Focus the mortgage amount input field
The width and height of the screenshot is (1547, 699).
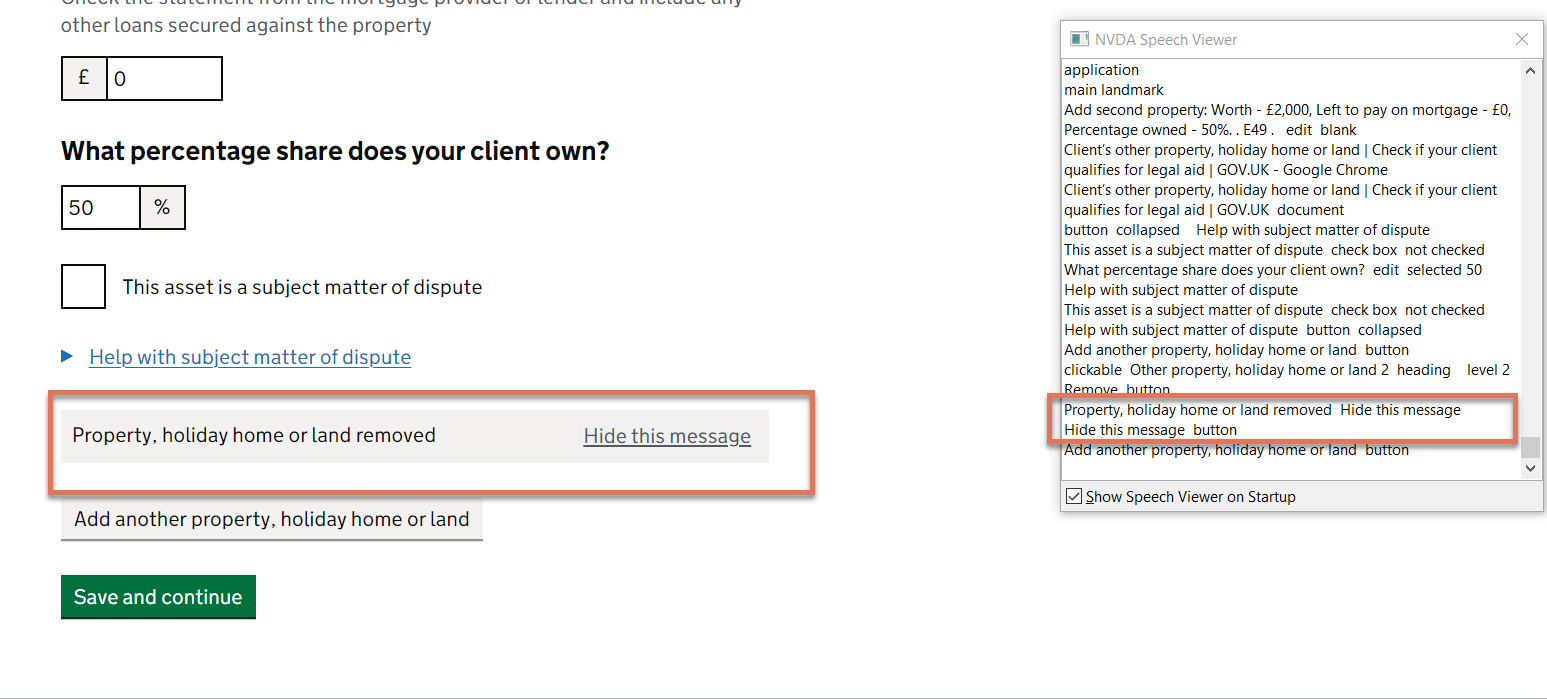click(164, 78)
